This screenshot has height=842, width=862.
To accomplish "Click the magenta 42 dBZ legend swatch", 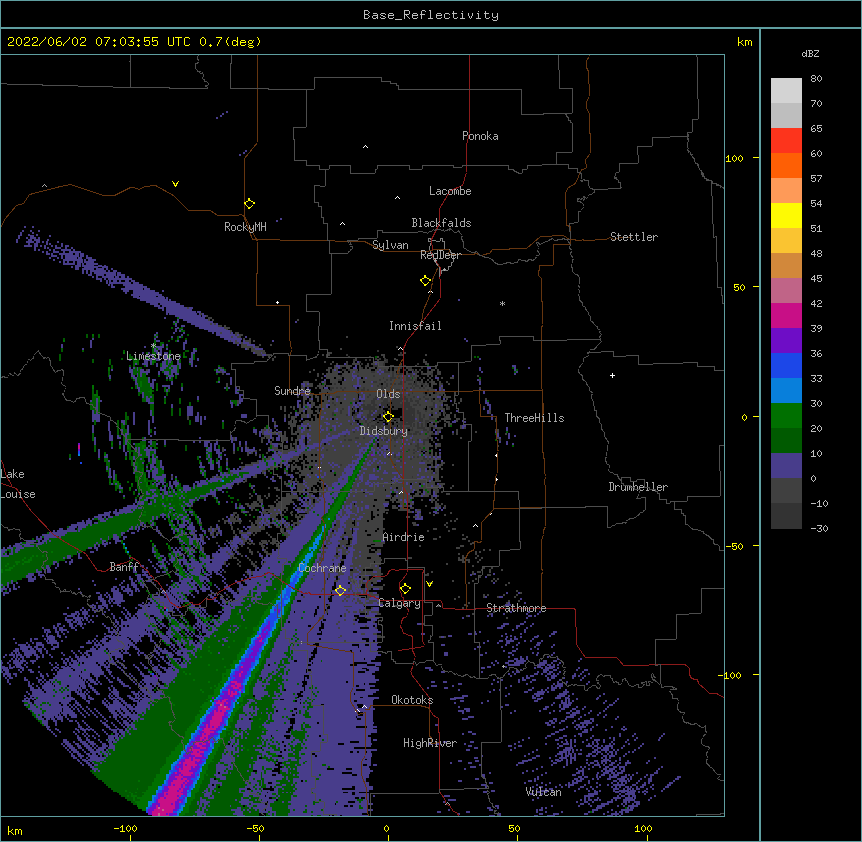I will [786, 315].
